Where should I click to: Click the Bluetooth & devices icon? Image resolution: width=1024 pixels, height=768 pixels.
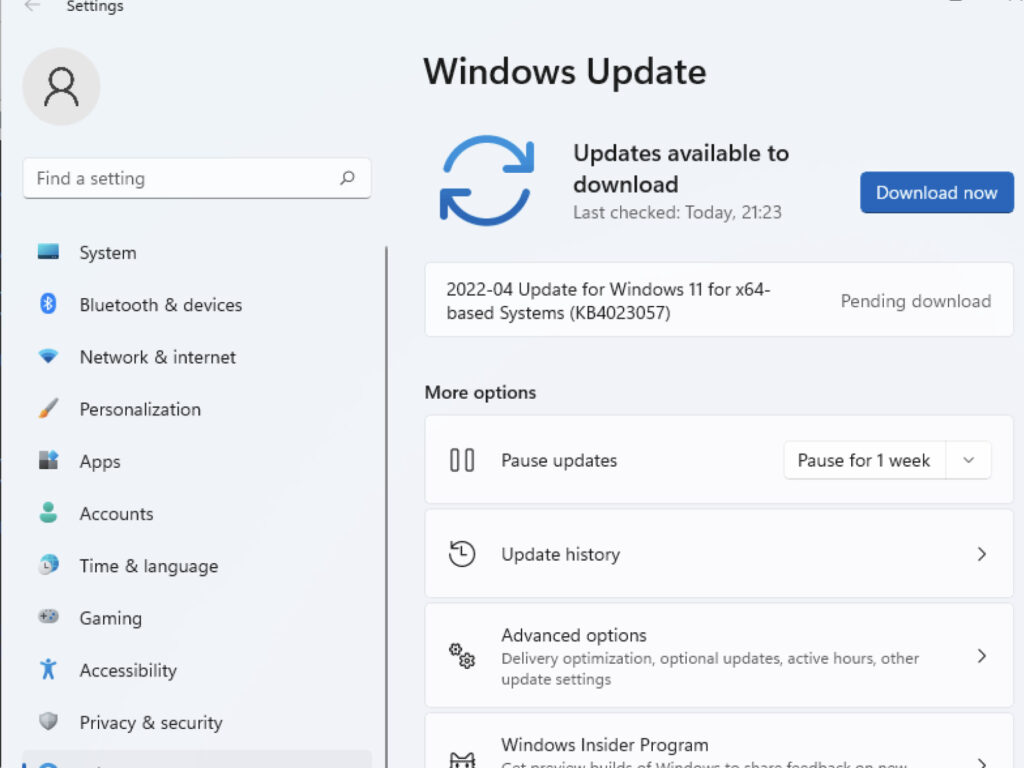coord(48,304)
